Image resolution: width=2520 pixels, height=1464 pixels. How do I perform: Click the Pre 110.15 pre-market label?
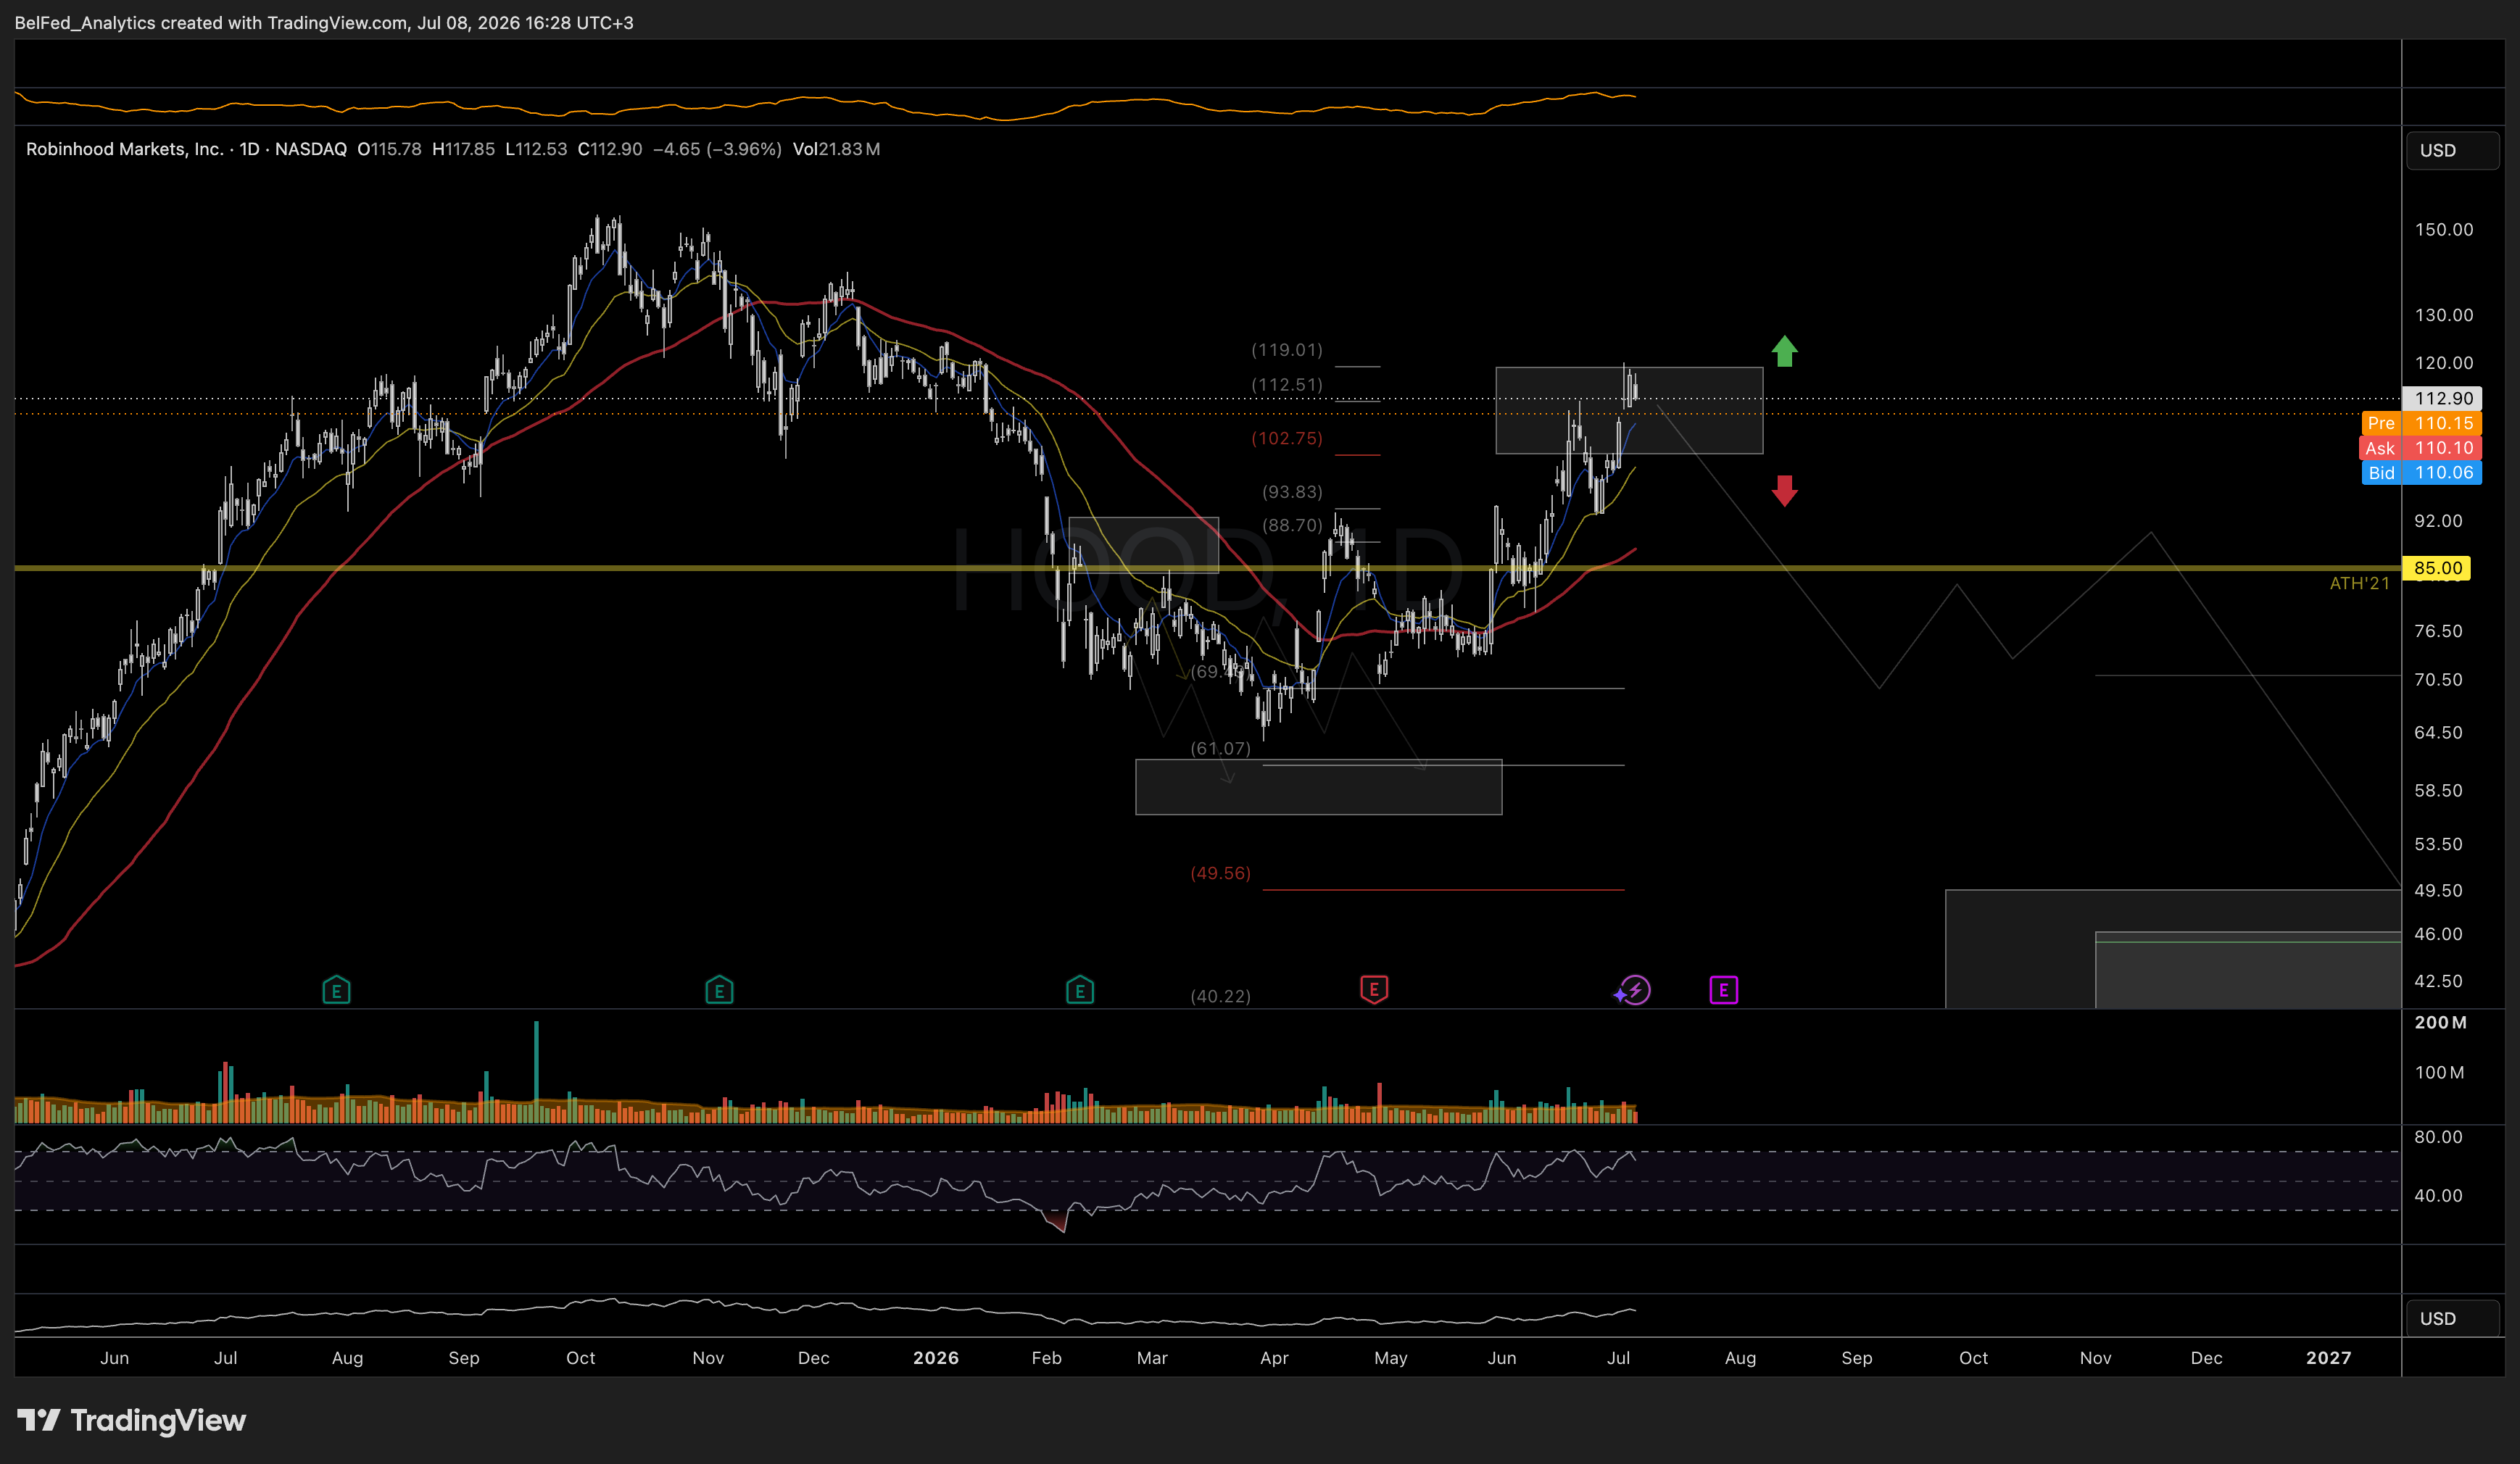(x=2421, y=423)
